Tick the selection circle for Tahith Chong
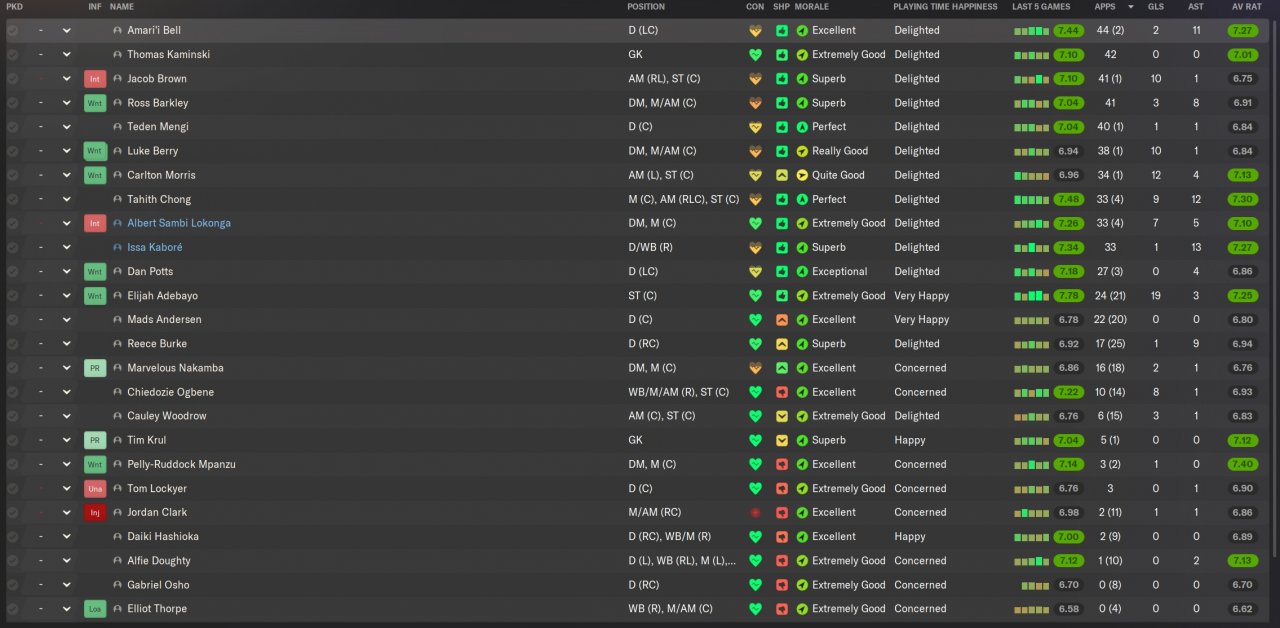 point(12,199)
